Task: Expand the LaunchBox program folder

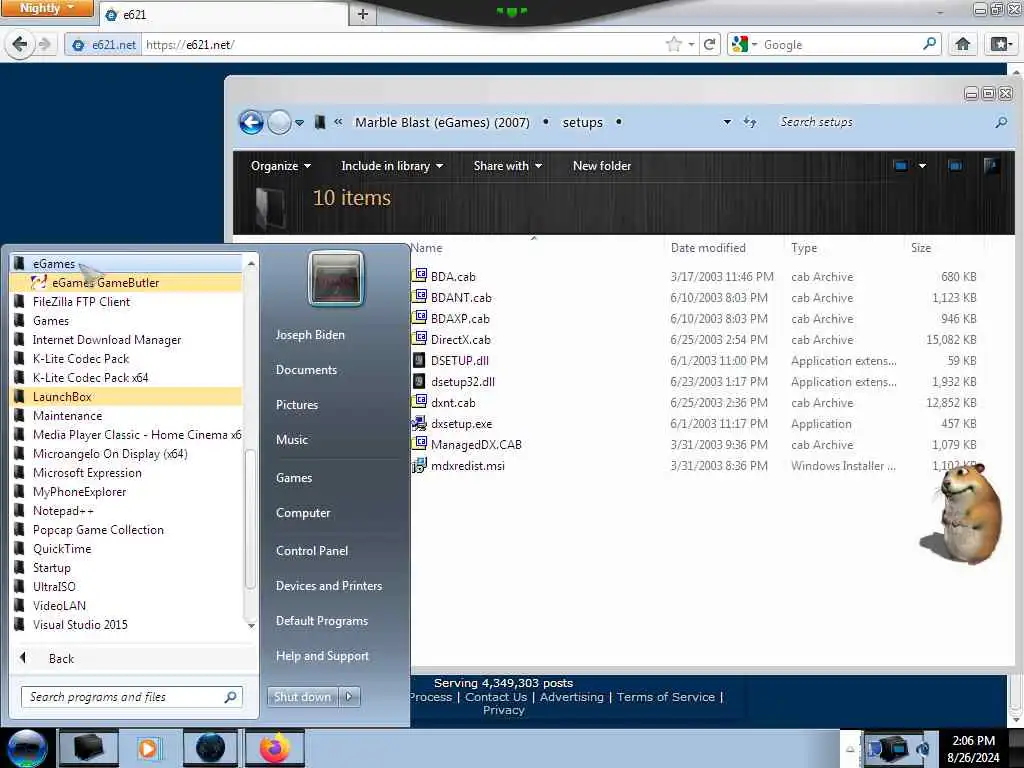Action: coord(62,396)
